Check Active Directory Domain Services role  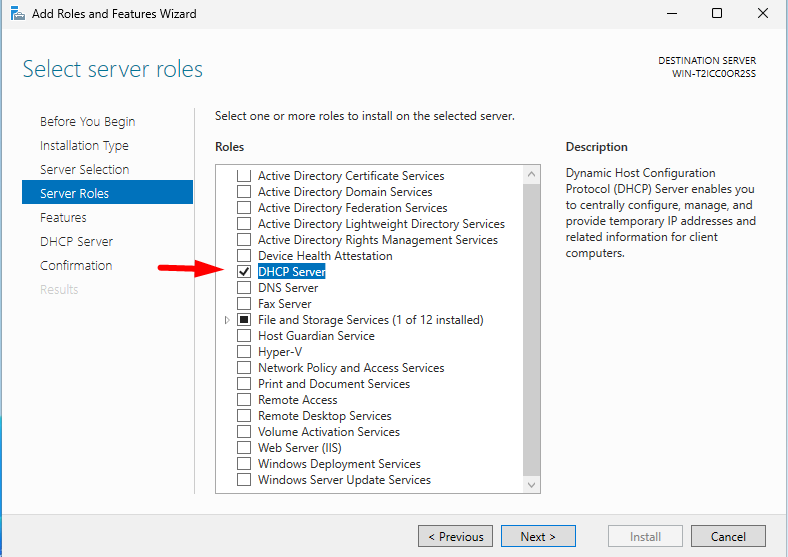244,192
